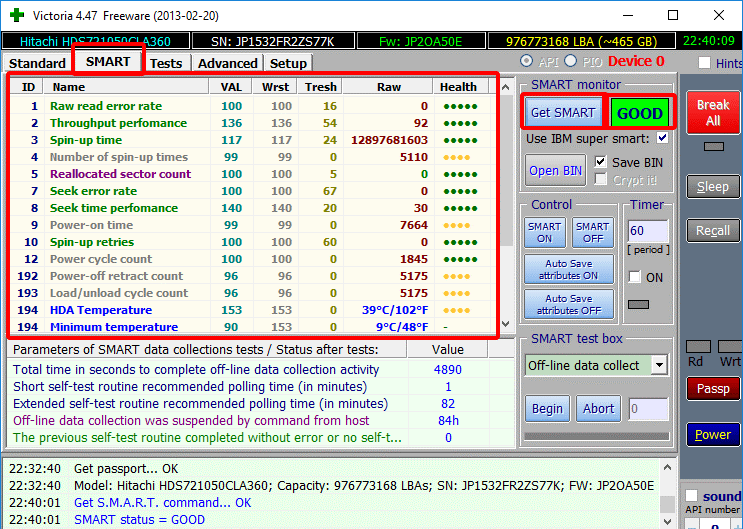Click scroll down arrow in the log panel

[667, 521]
